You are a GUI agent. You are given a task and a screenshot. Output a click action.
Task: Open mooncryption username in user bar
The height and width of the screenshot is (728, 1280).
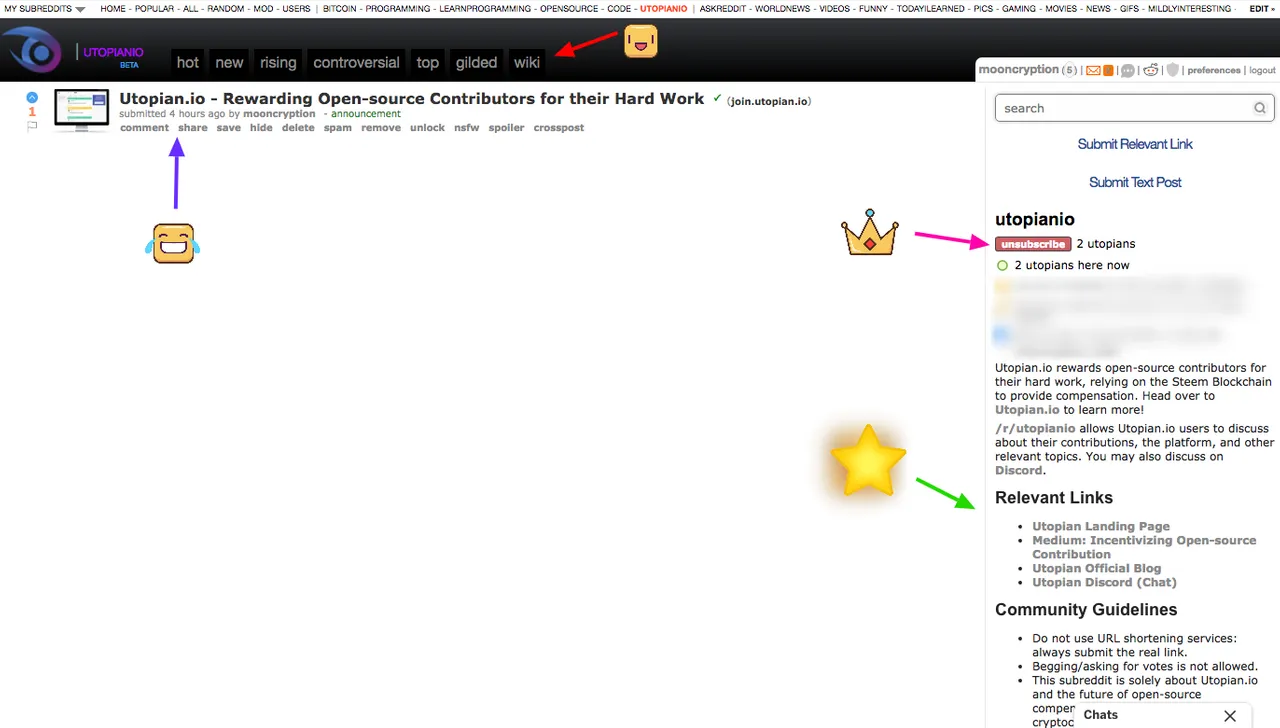(1018, 70)
